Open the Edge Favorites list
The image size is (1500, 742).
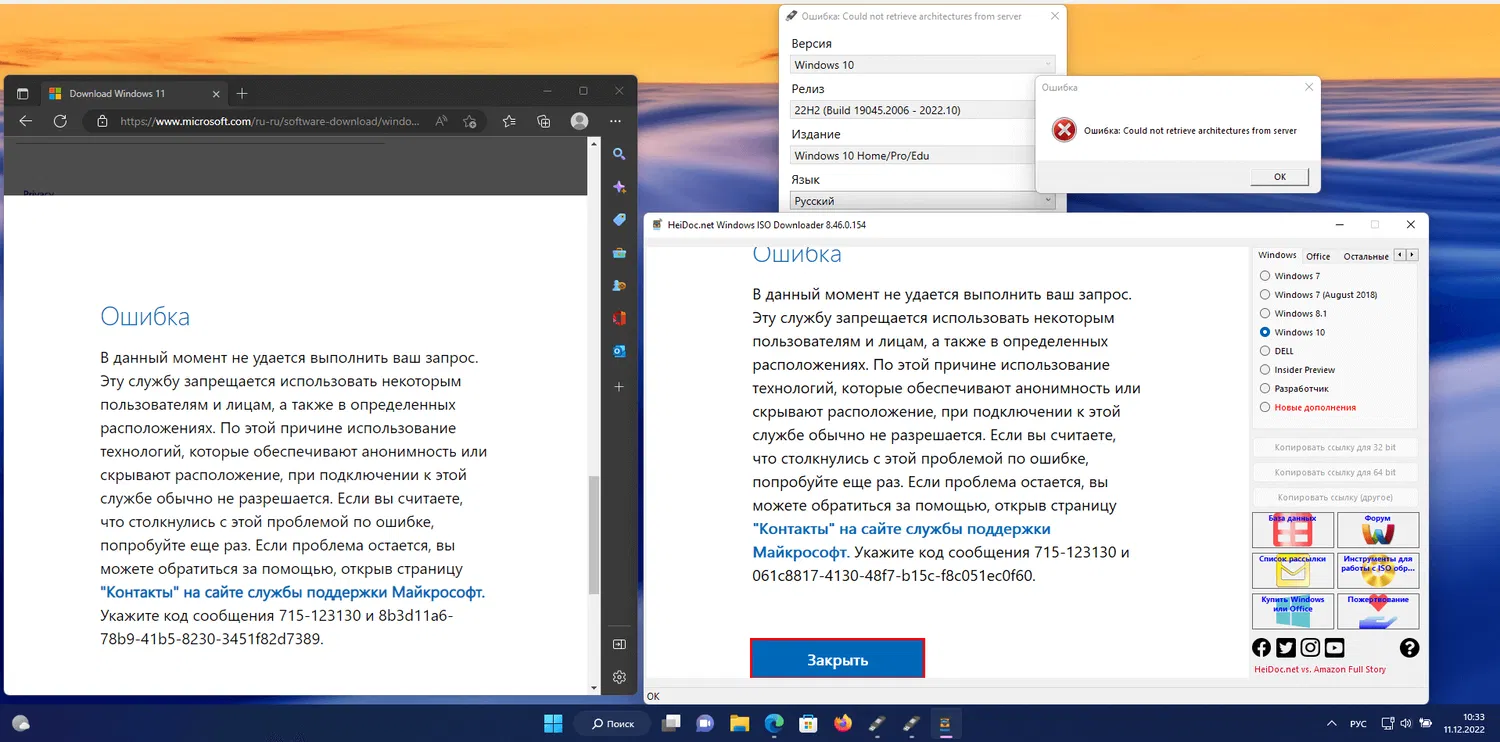click(x=510, y=121)
